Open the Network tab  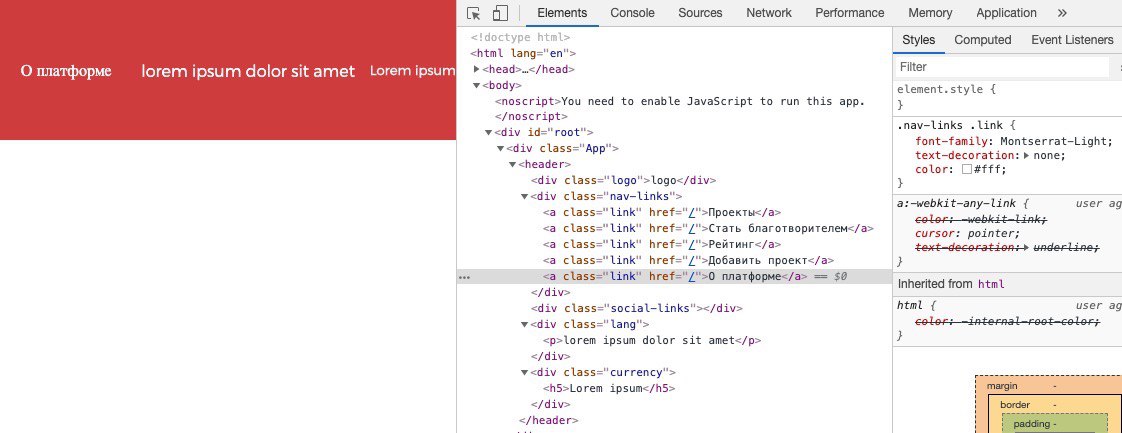[x=769, y=13]
